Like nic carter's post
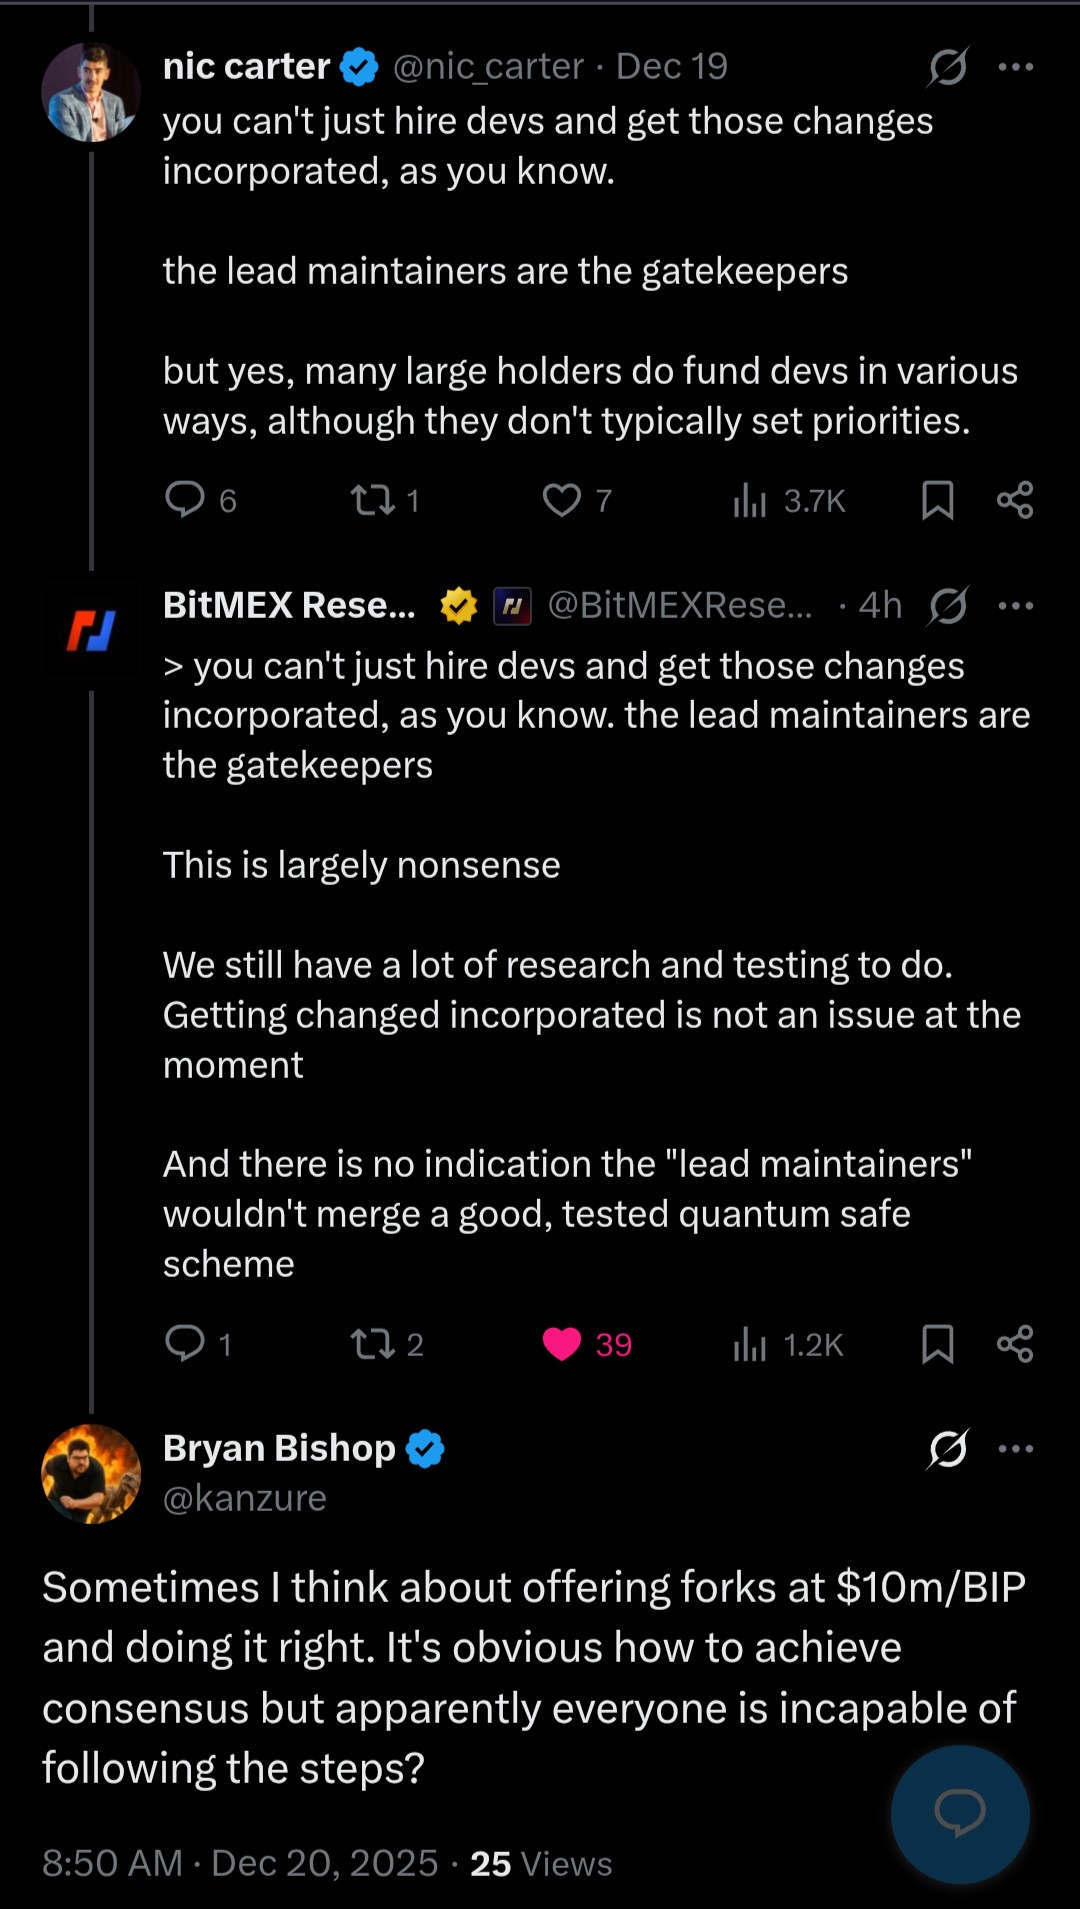This screenshot has width=1080, height=1909. click(562, 499)
